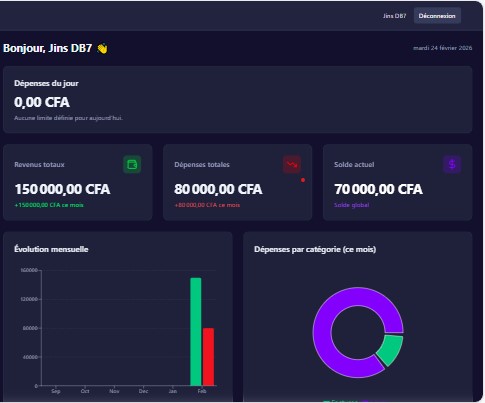Click the '+150000,00 CFA ce mois' green text

click(x=49, y=205)
